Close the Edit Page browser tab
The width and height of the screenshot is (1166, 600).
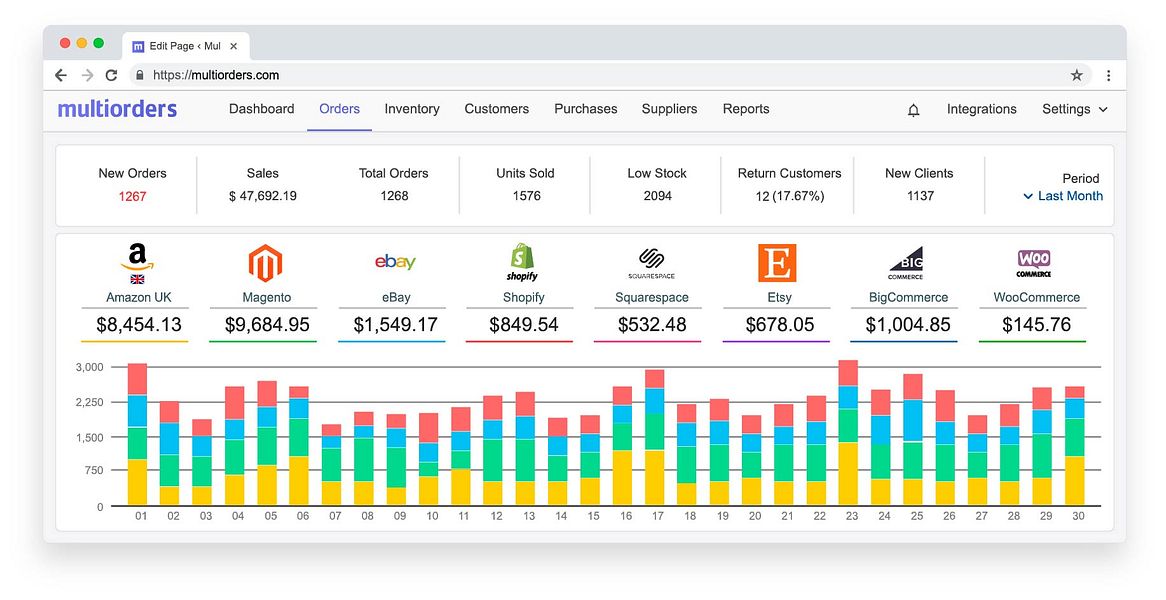pyautogui.click(x=233, y=46)
